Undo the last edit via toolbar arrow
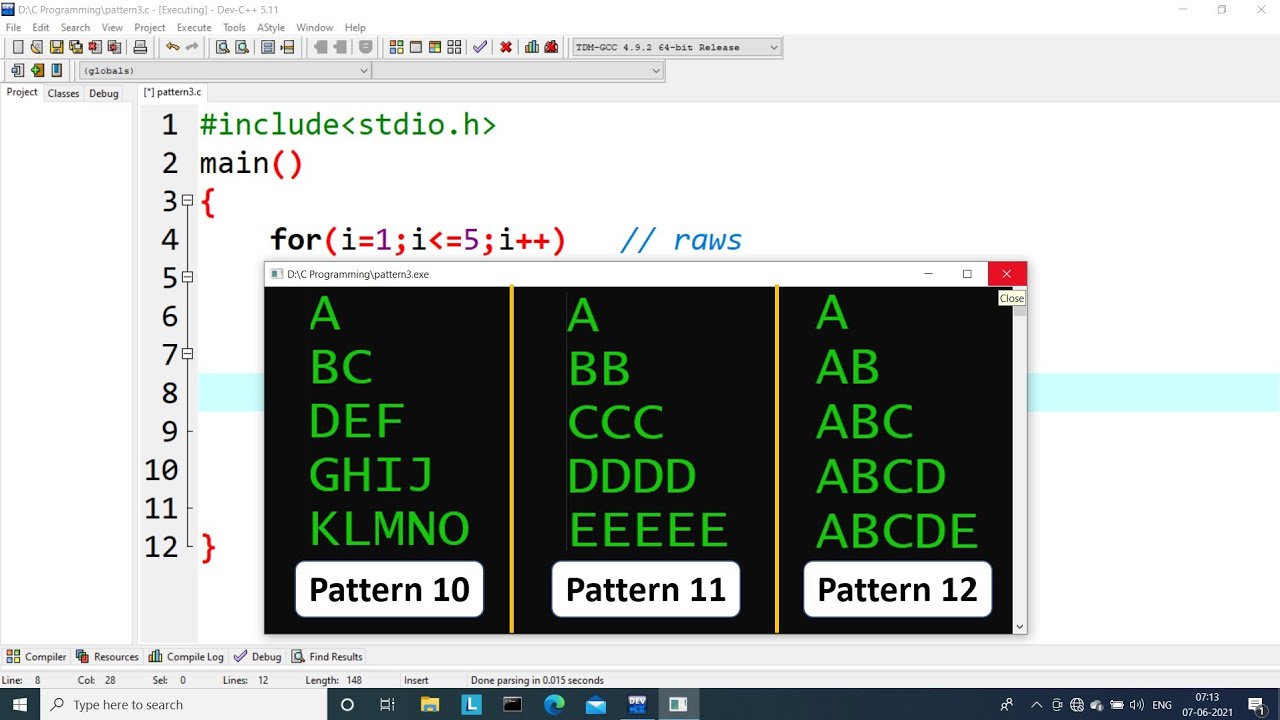Screen dimensions: 1280x720 (173, 47)
